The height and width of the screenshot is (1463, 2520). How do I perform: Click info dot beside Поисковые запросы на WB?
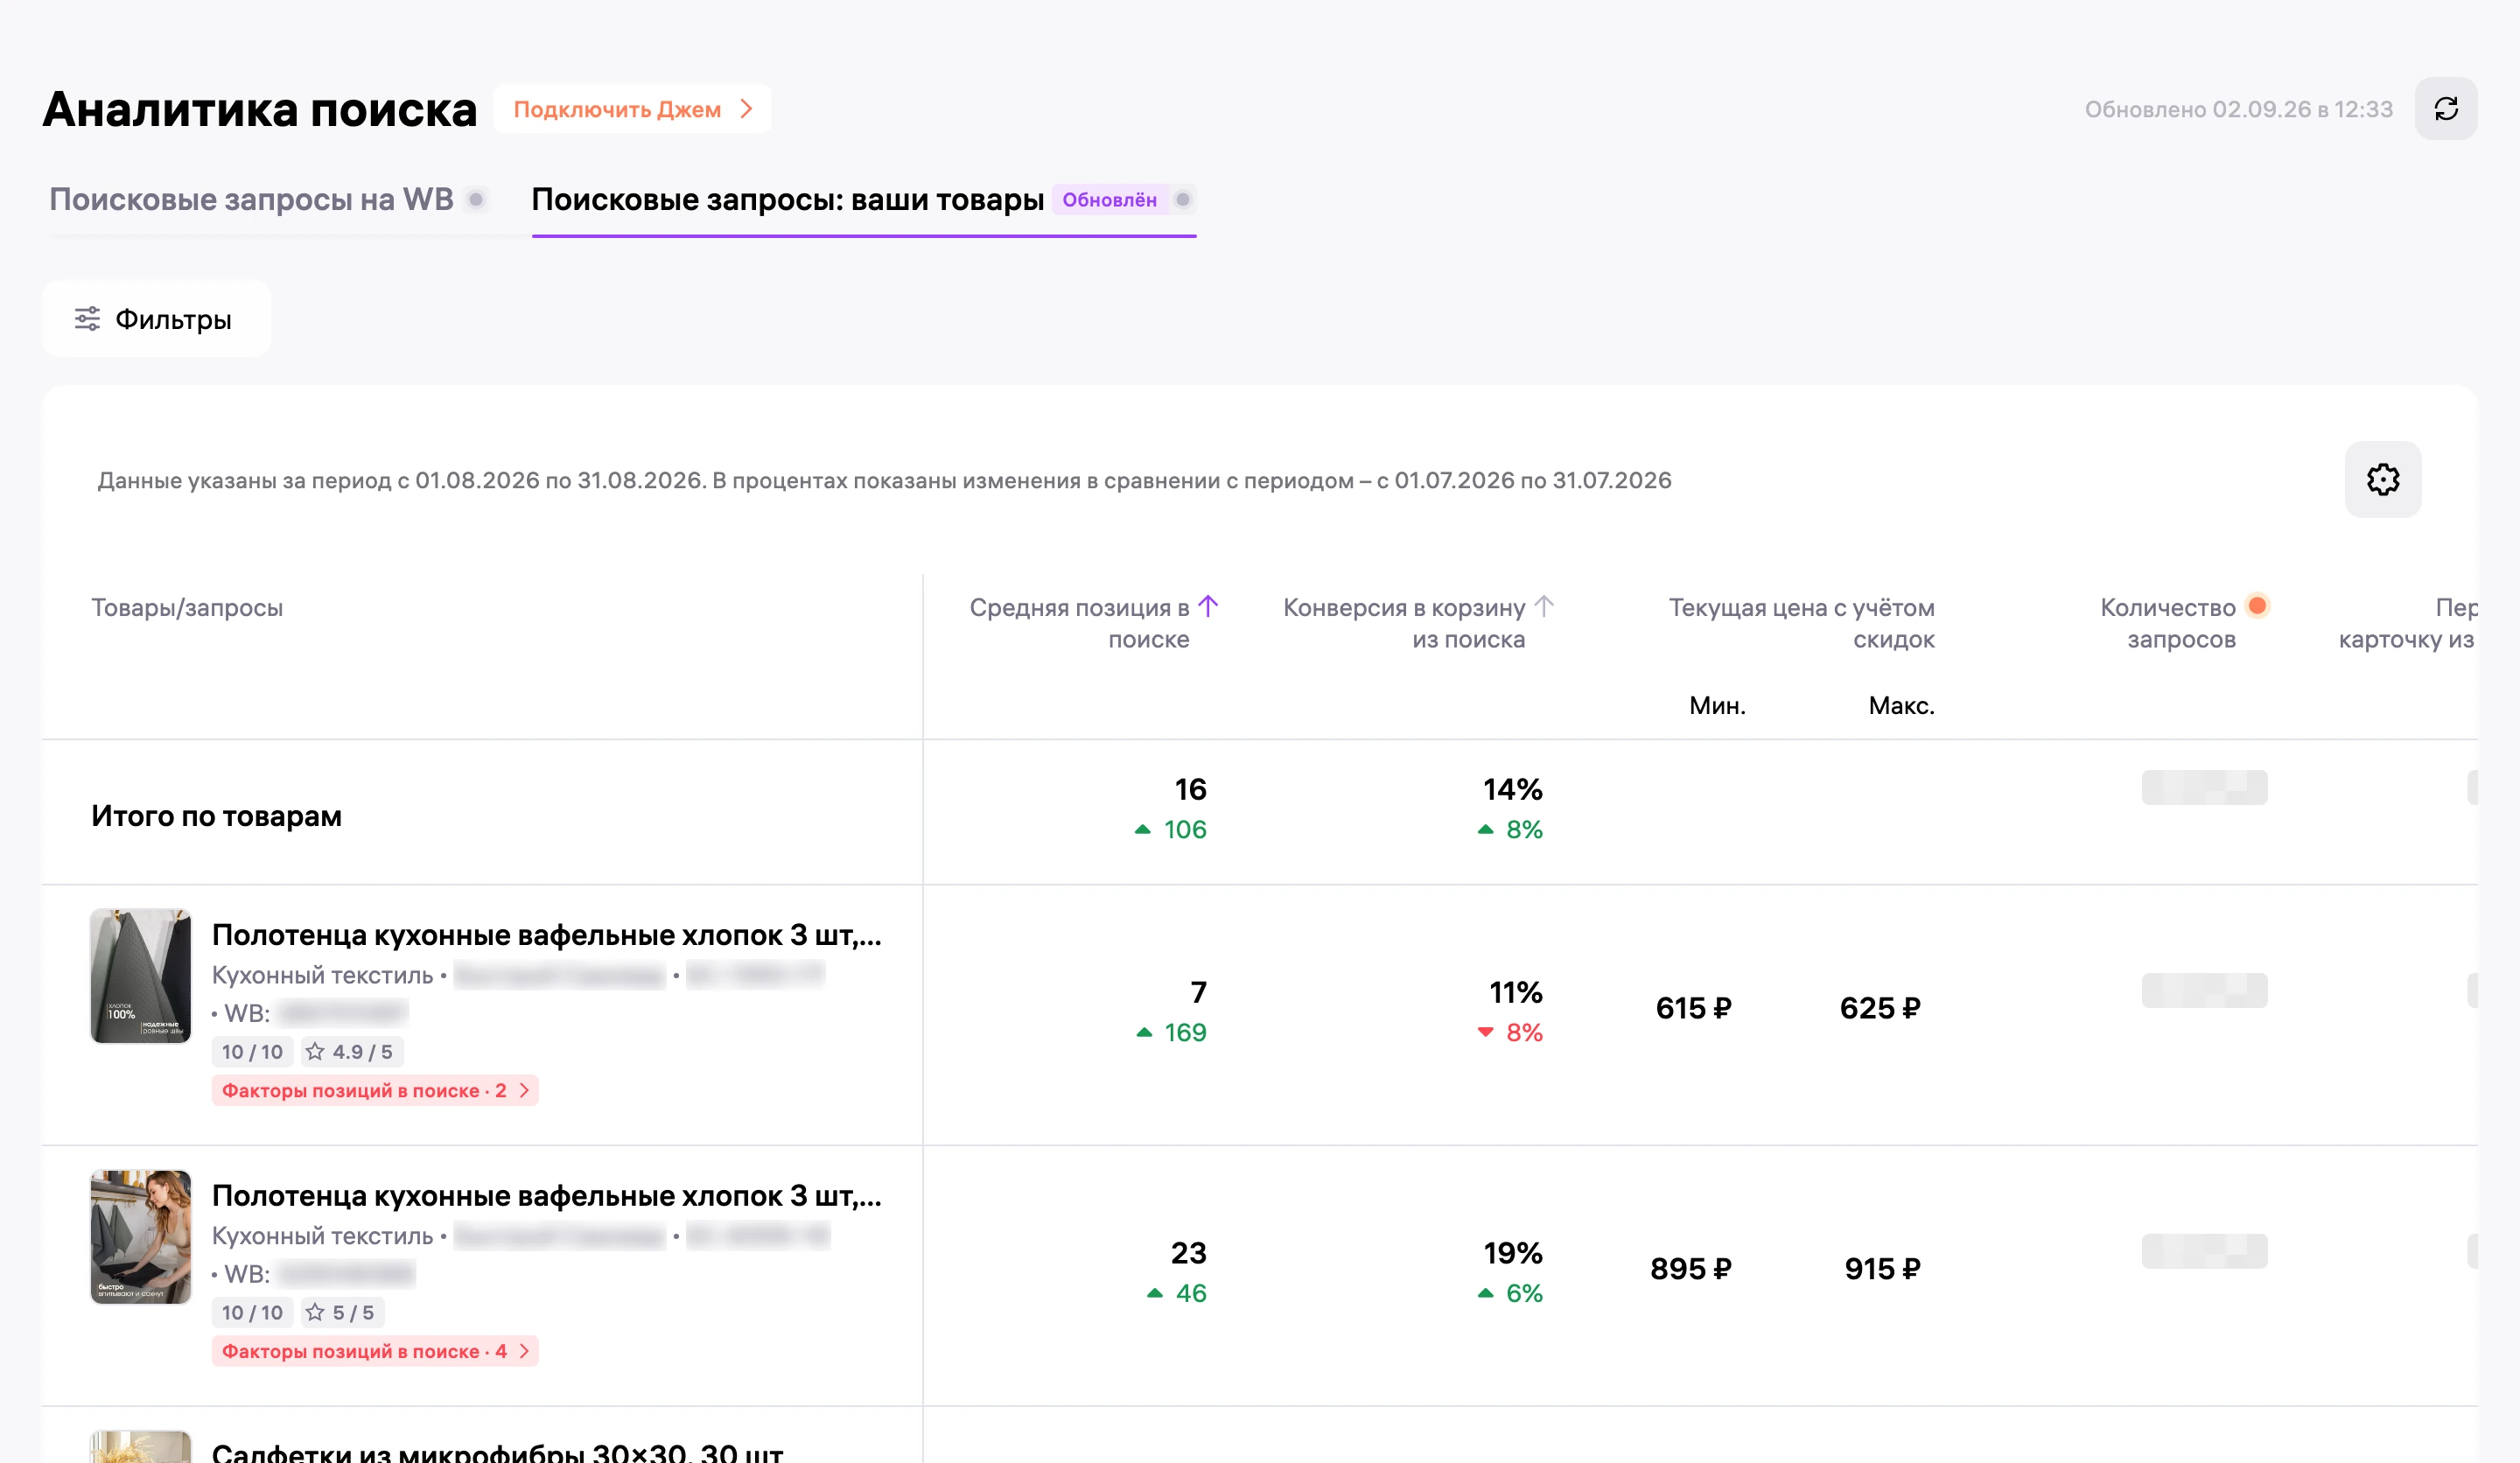477,199
